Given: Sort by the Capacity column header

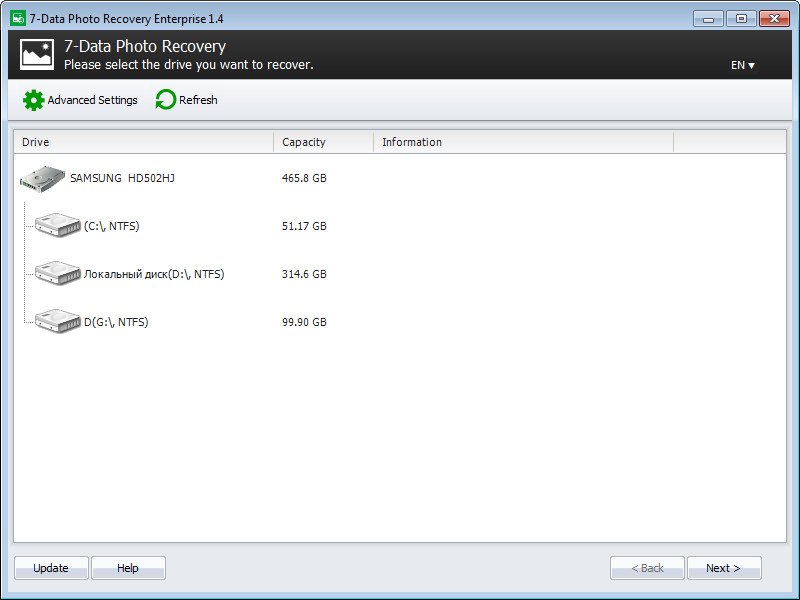Looking at the screenshot, I should pos(323,142).
